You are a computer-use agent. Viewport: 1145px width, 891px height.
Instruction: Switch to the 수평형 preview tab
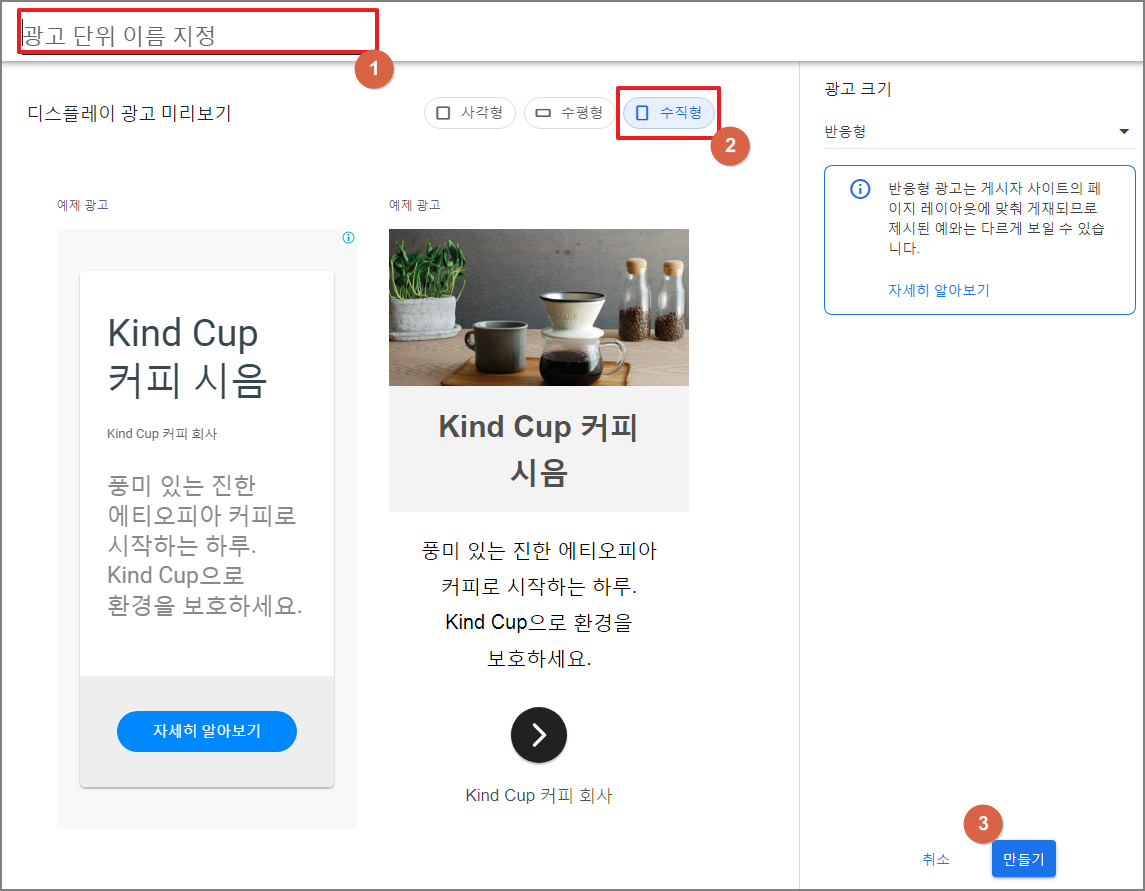coord(569,113)
